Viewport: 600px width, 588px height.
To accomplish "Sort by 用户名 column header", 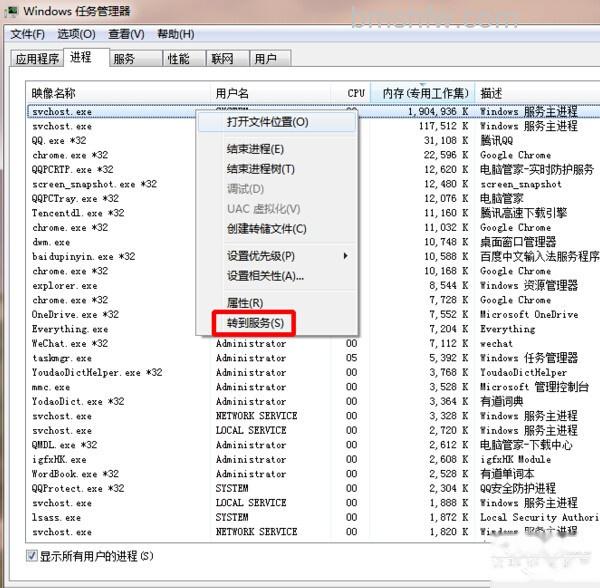I will pyautogui.click(x=271, y=93).
